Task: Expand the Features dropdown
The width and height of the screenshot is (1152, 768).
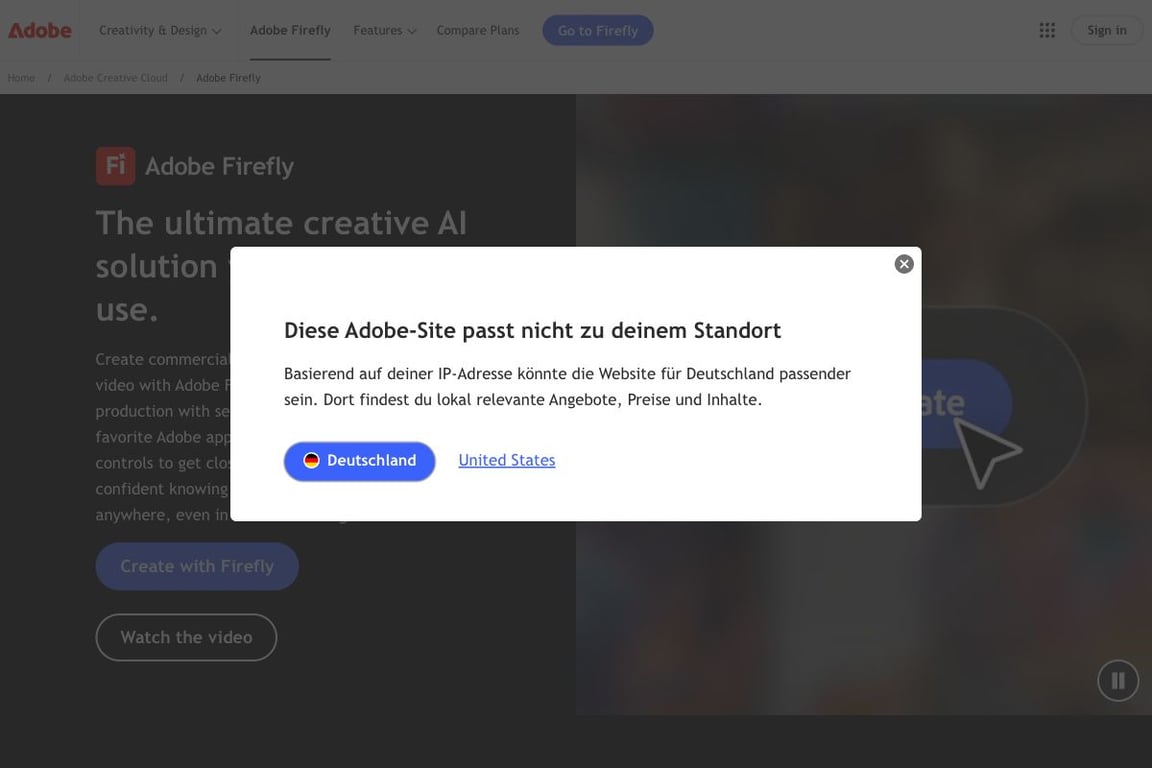Action: pyautogui.click(x=385, y=30)
